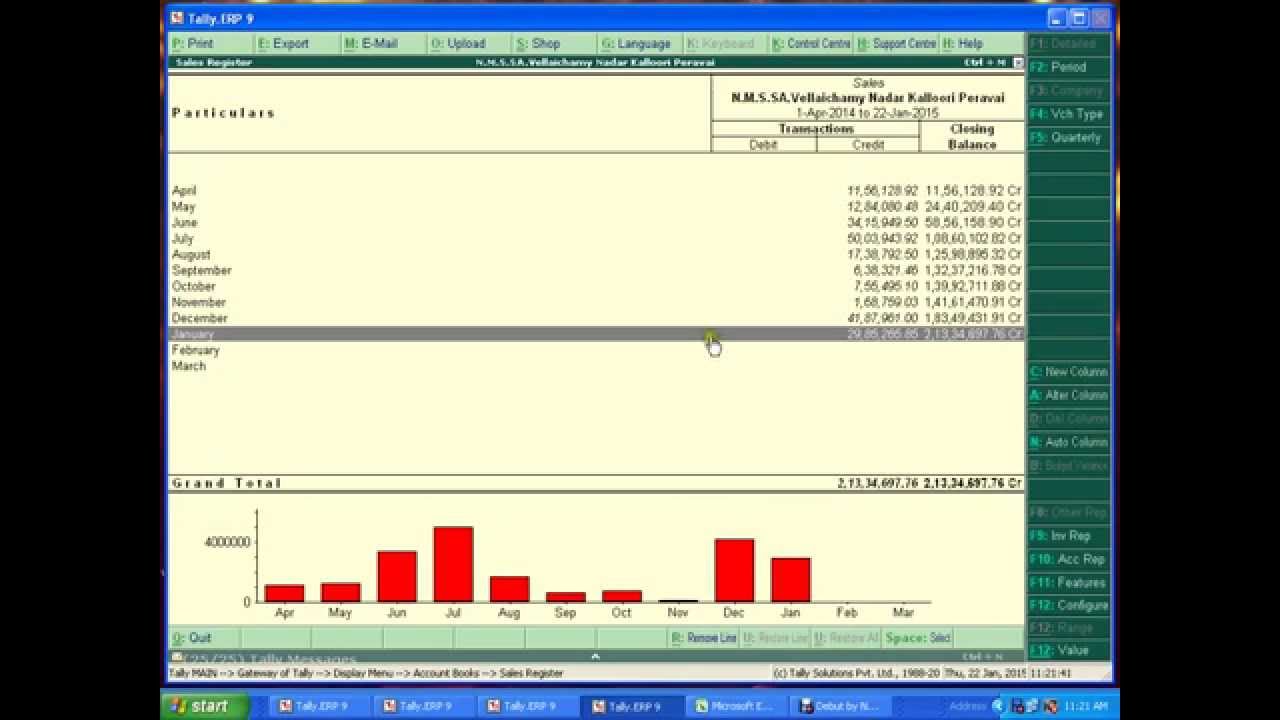This screenshot has height=720, width=1280.
Task: Select the August month row
Action: [596, 254]
